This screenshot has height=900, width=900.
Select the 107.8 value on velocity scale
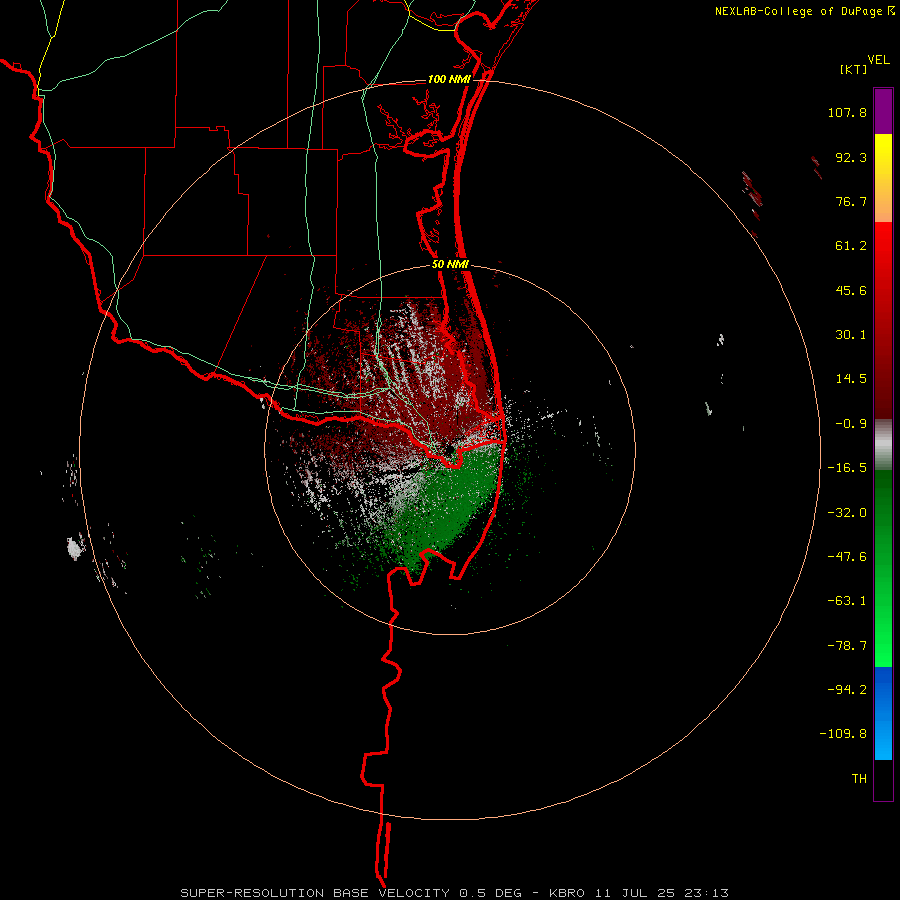tap(847, 112)
